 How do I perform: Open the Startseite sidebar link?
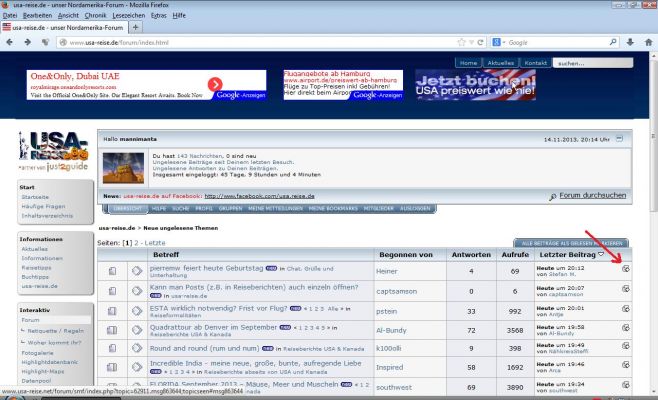pos(35,197)
